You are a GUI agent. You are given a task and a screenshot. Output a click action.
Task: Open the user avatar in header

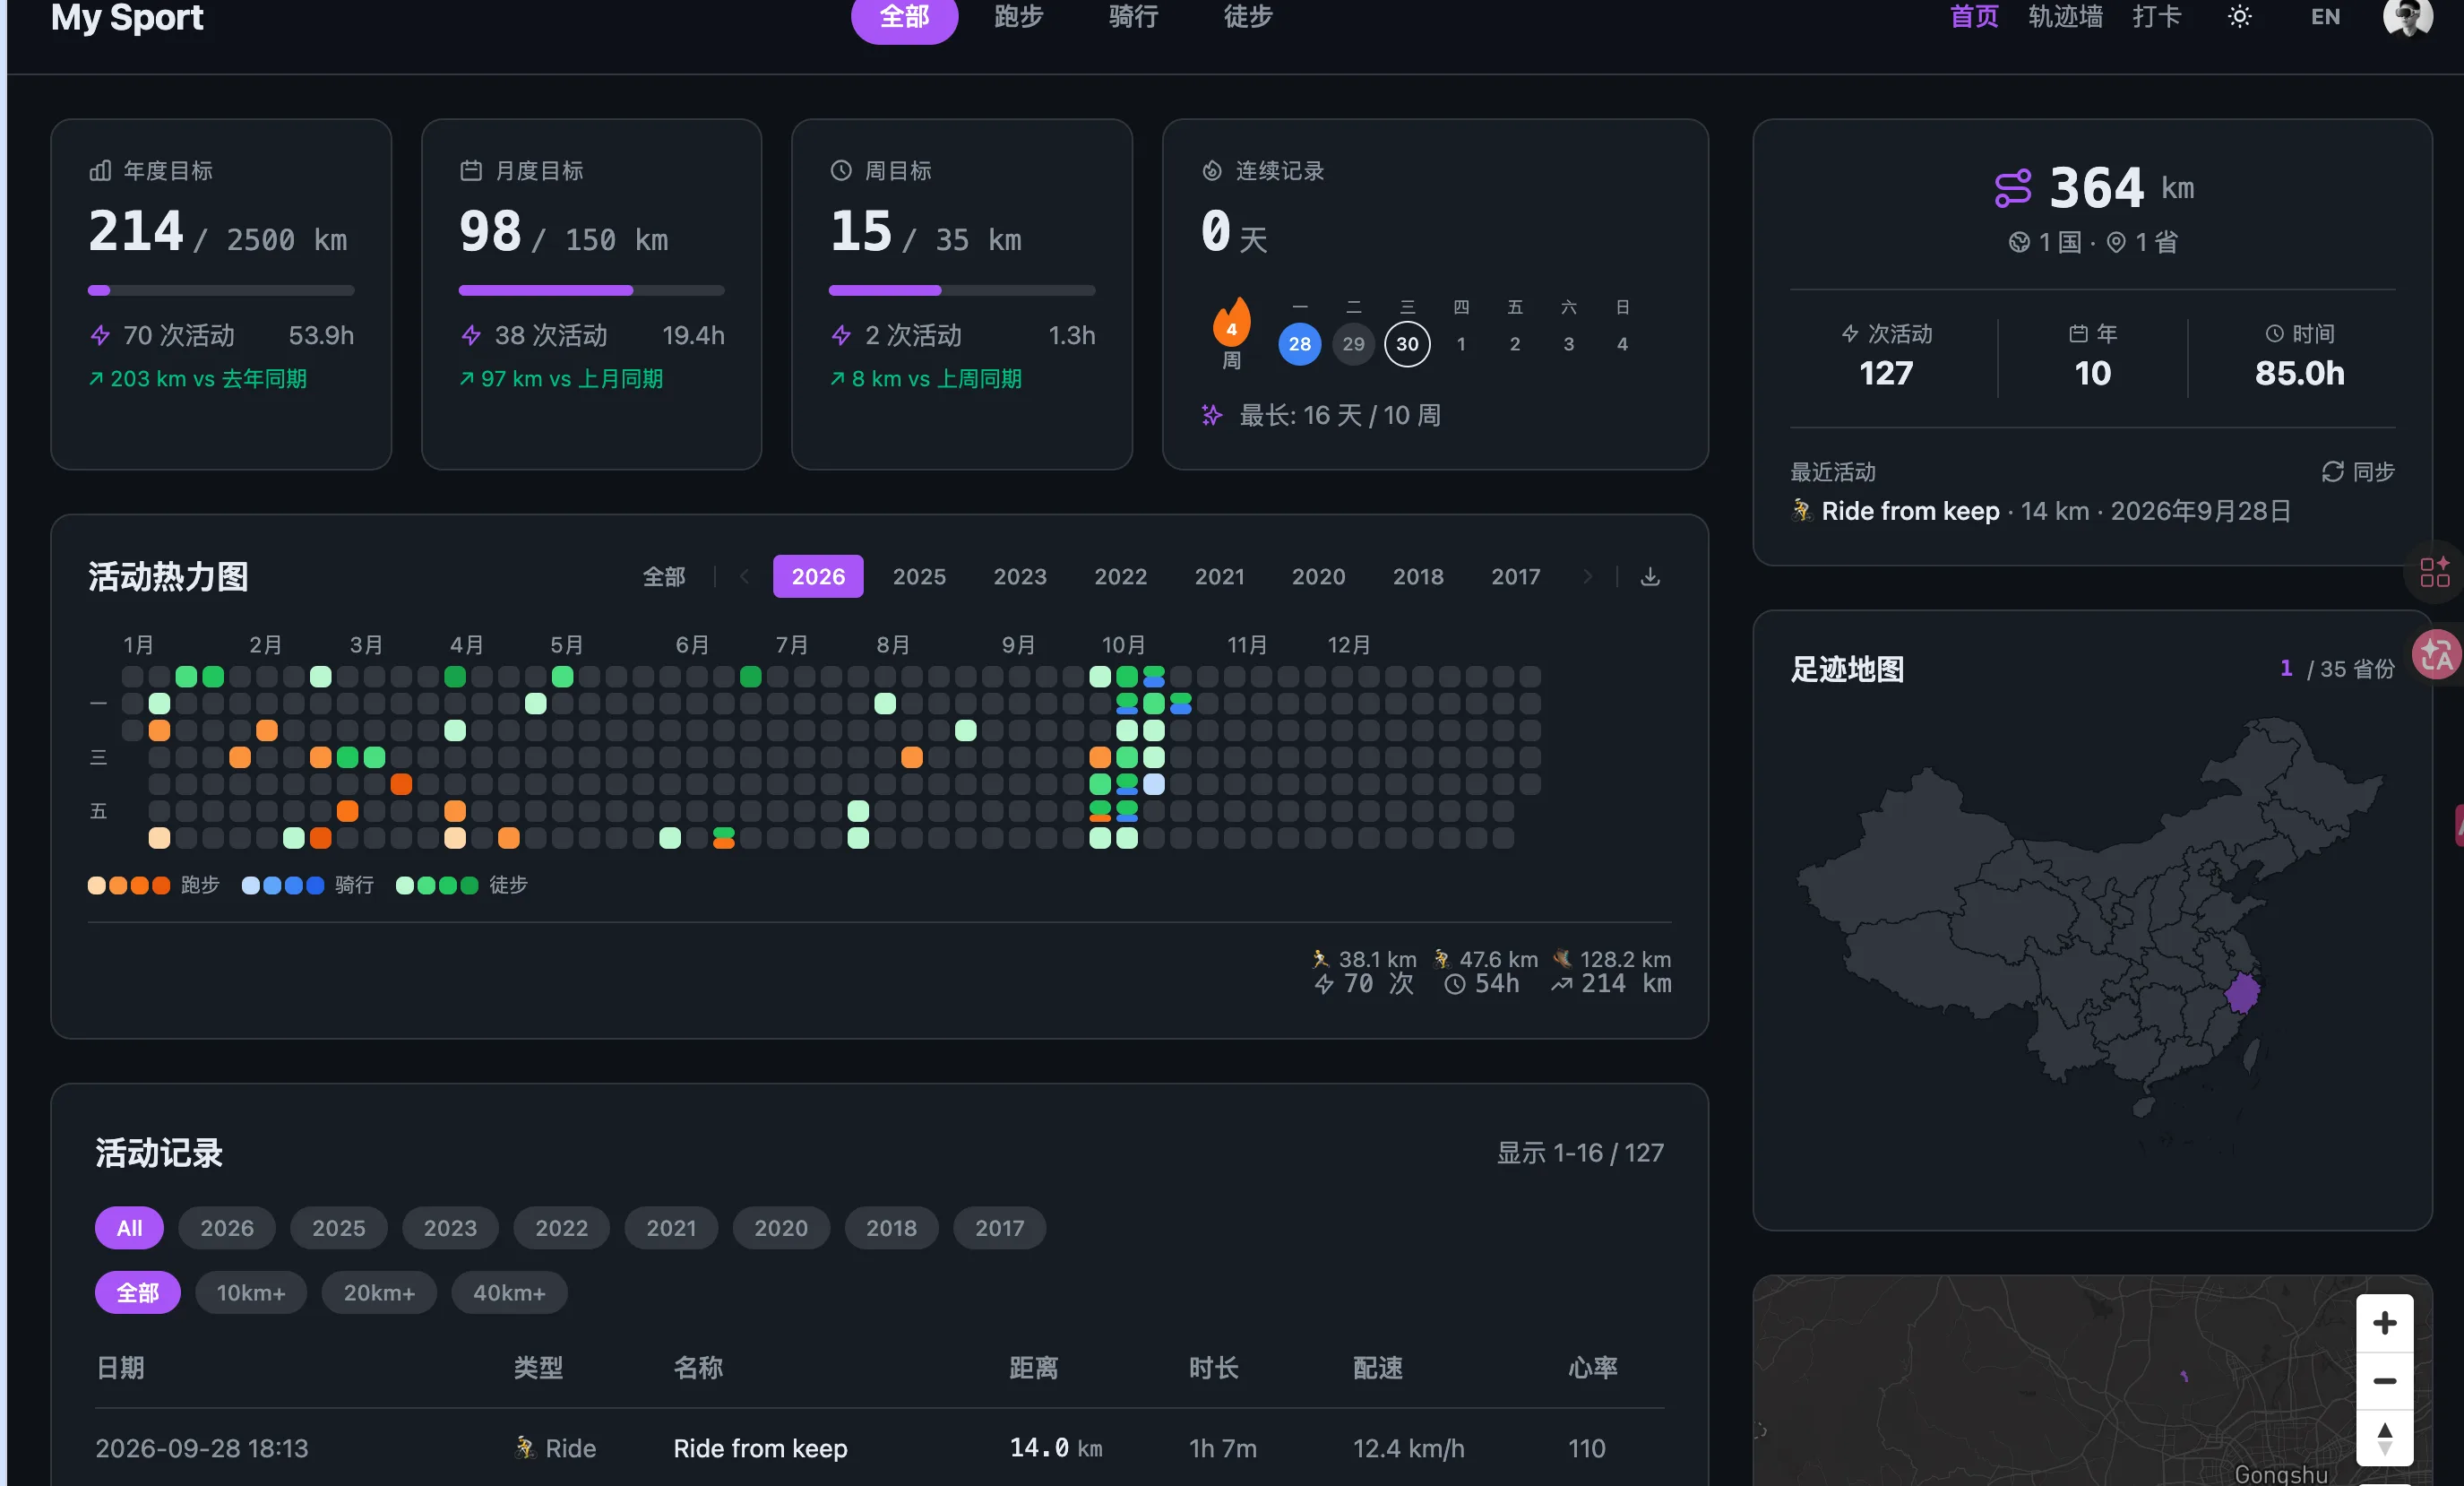[2407, 17]
